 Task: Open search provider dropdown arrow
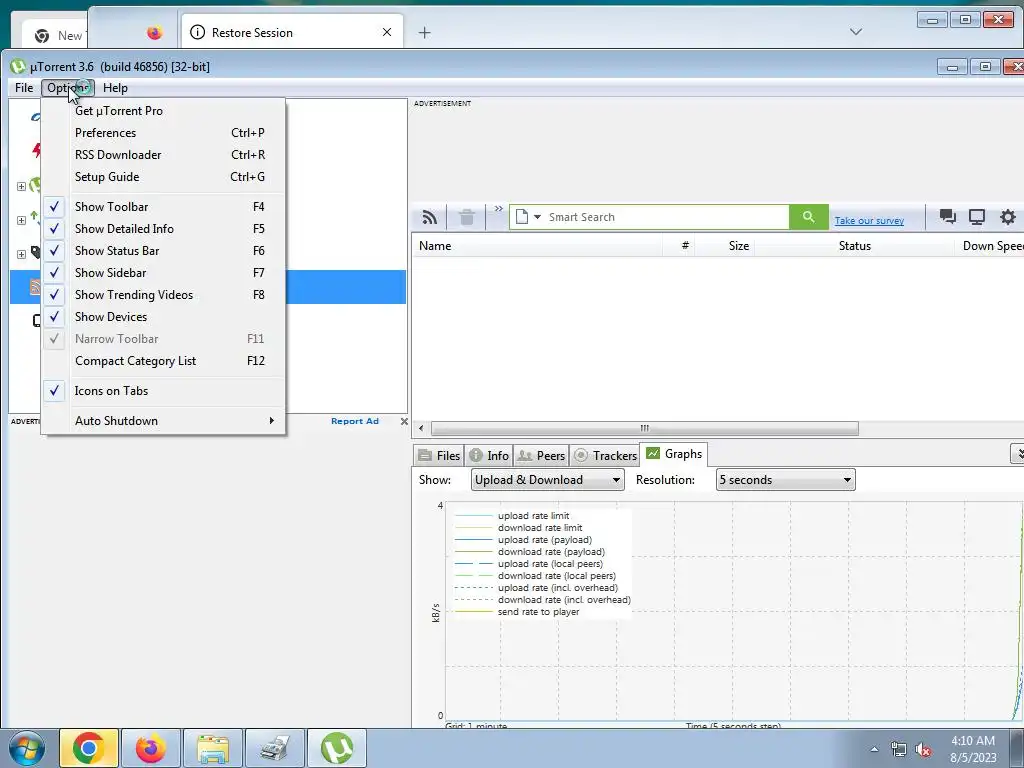537,217
